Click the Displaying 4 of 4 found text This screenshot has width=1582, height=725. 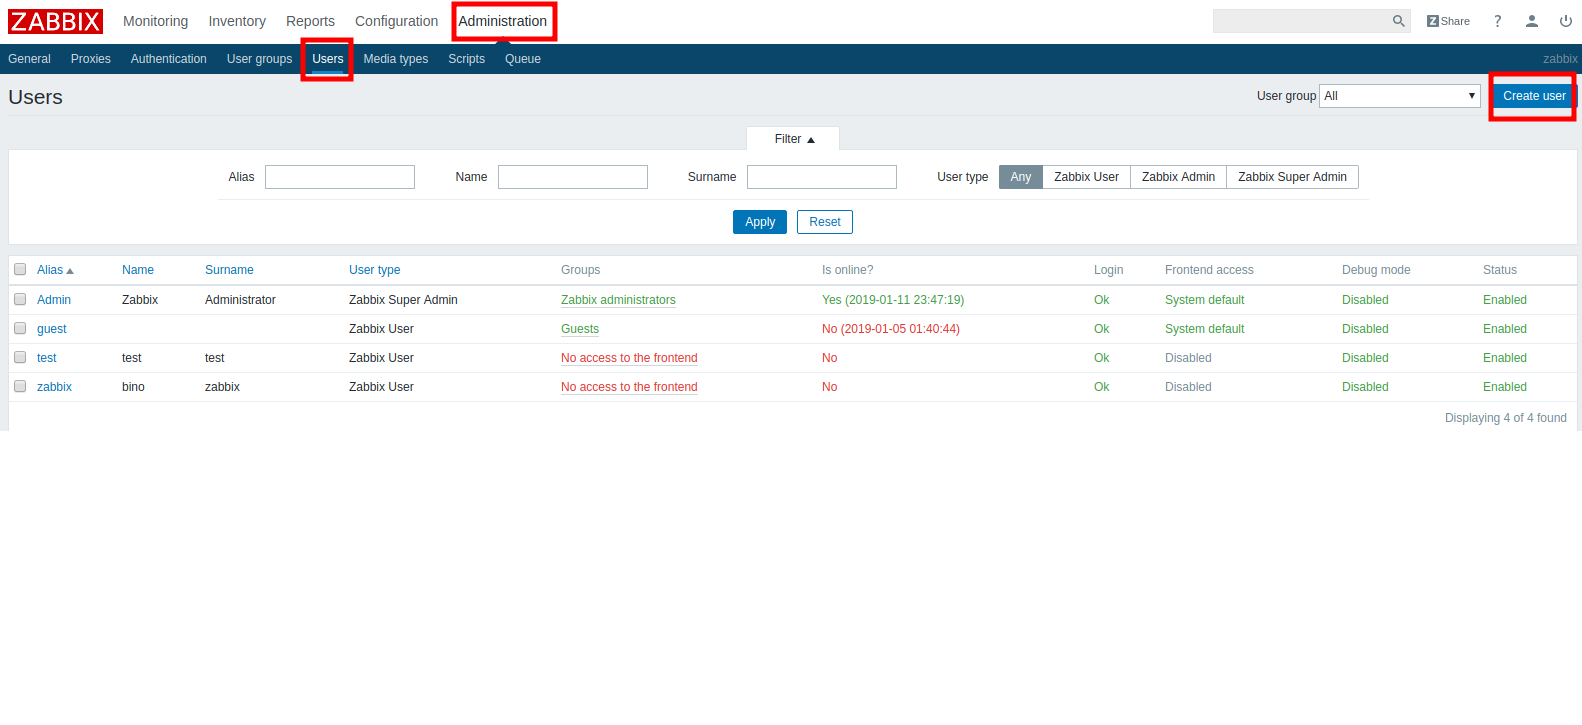(x=1506, y=418)
